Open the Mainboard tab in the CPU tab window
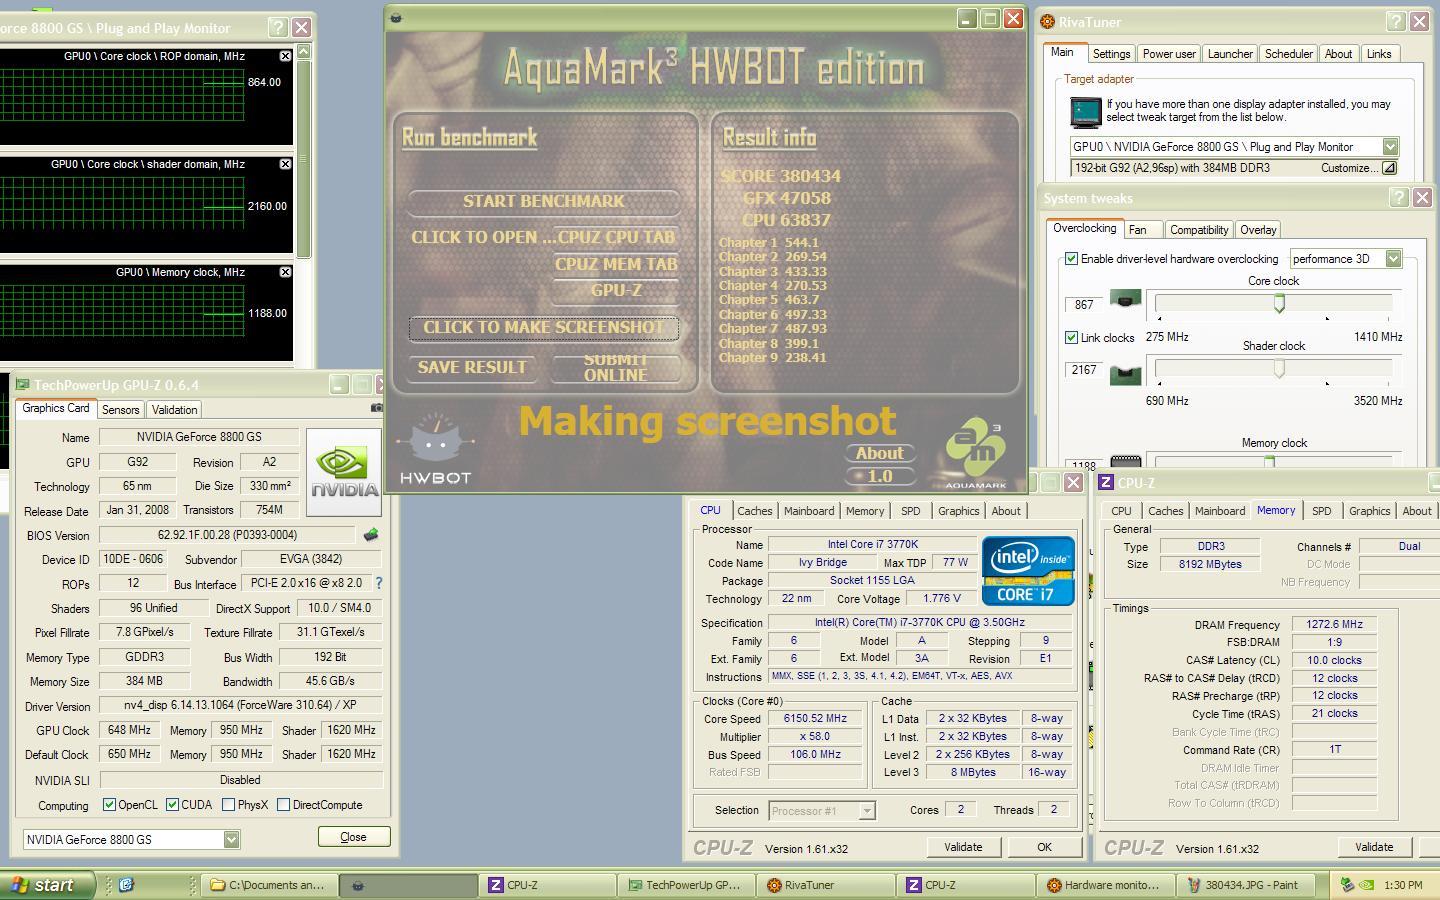Viewport: 1440px width, 900px height. (x=809, y=510)
